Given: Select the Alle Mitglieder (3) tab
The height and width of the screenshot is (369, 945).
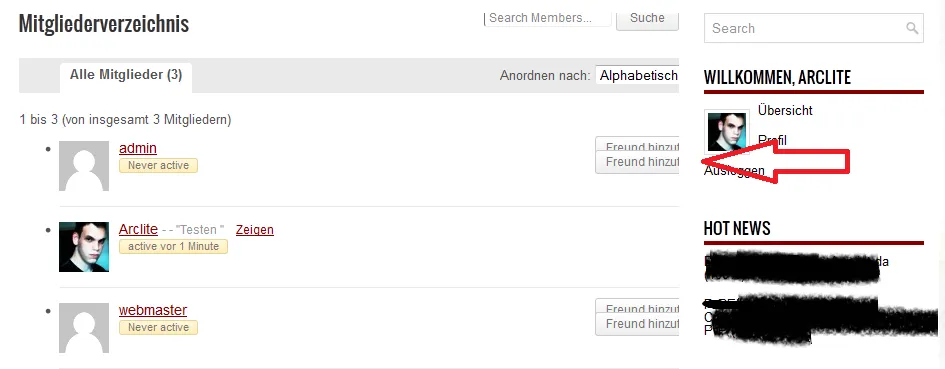Looking at the screenshot, I should (x=126, y=75).
